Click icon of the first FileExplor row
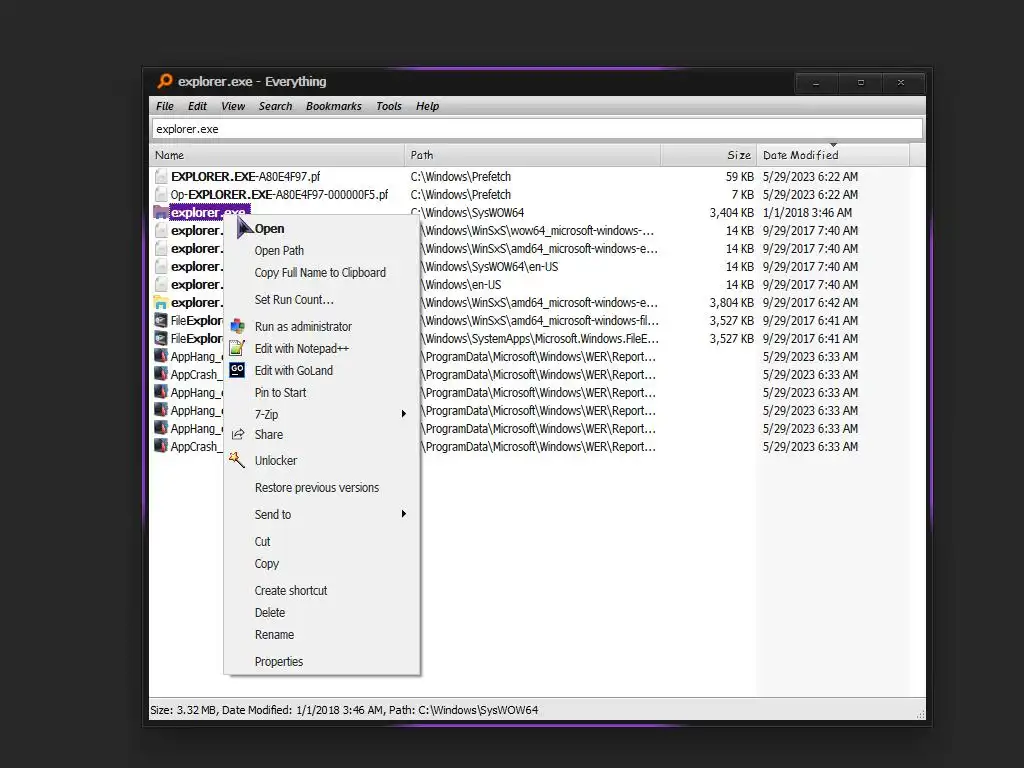 [161, 320]
